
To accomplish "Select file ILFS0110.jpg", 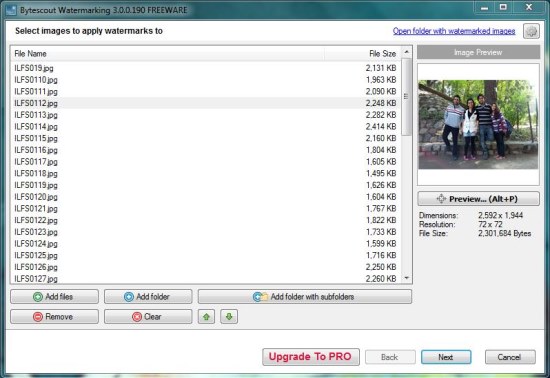I will pos(206,80).
